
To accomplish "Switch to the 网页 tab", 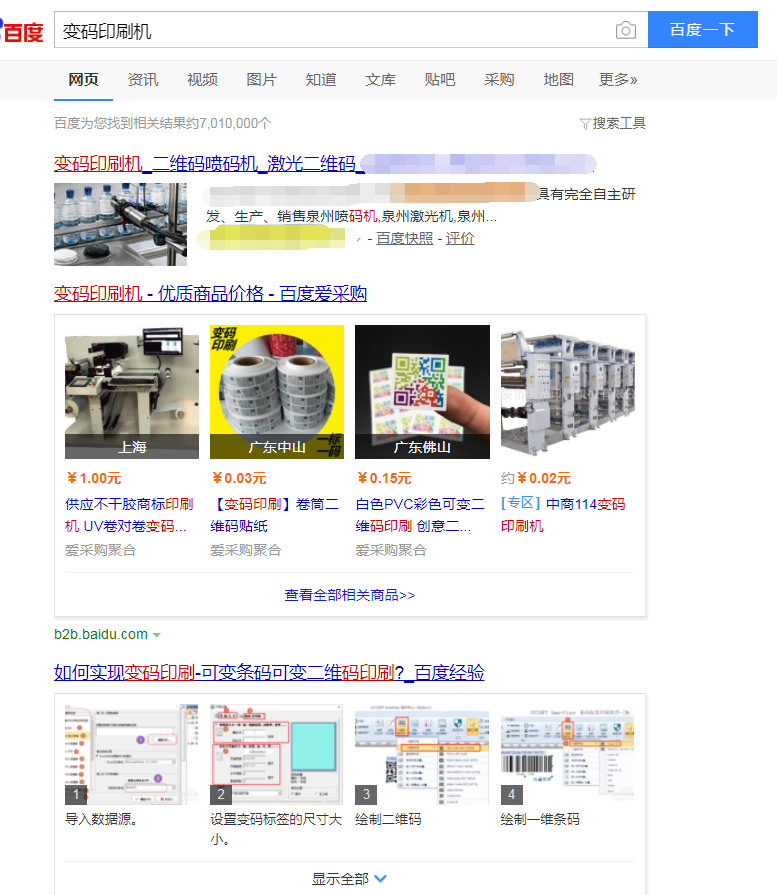I will point(83,80).
